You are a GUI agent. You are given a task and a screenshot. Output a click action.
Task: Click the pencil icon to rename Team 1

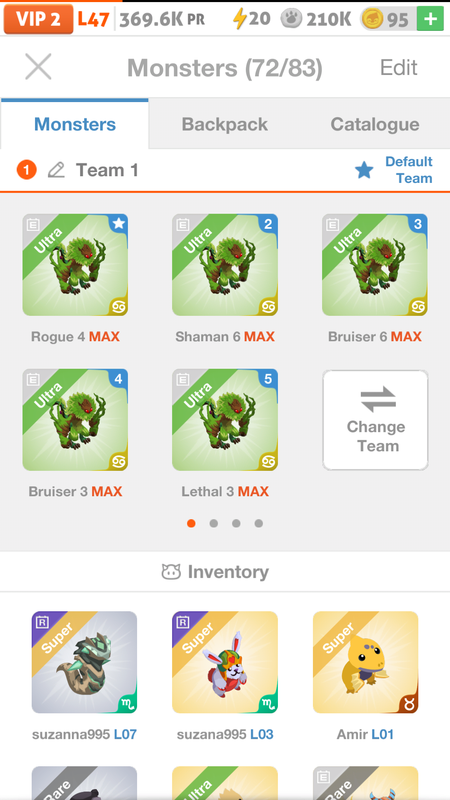56,170
